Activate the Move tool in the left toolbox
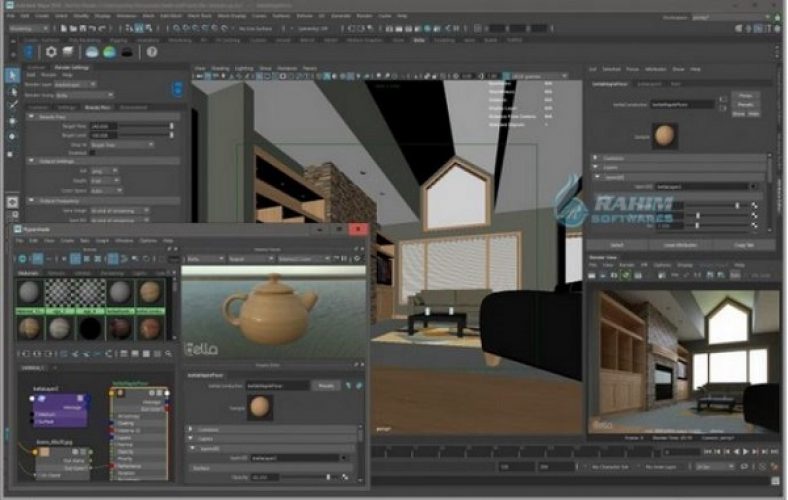The width and height of the screenshot is (788, 500). pos(13,119)
